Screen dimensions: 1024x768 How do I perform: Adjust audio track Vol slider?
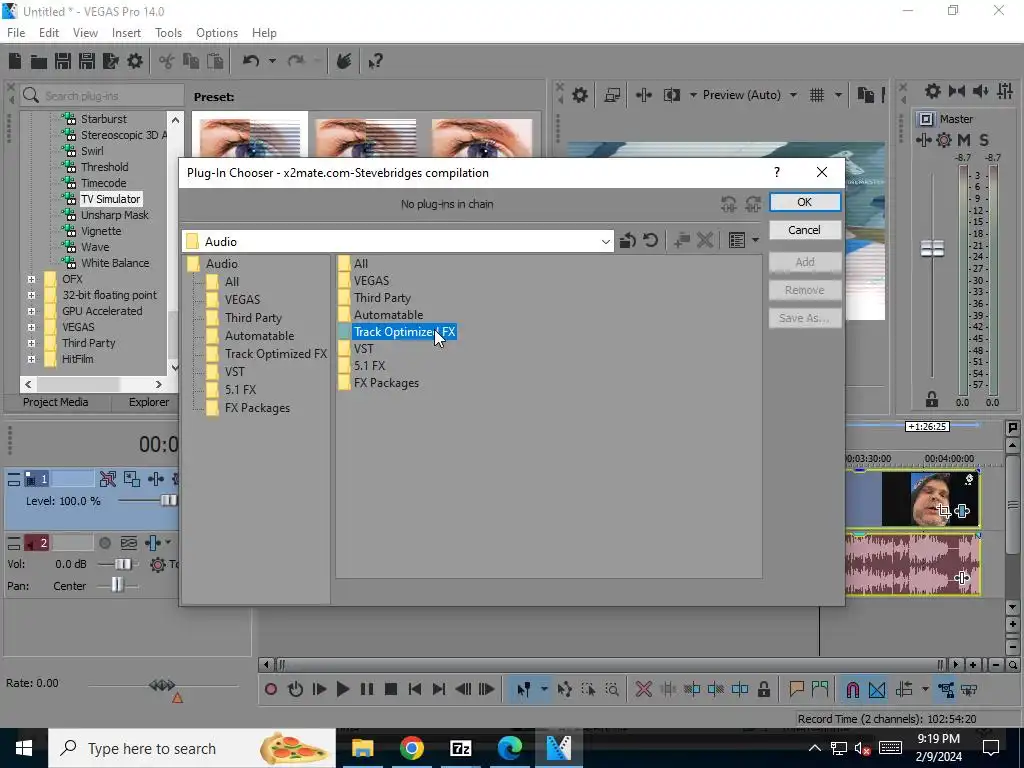(x=122, y=564)
